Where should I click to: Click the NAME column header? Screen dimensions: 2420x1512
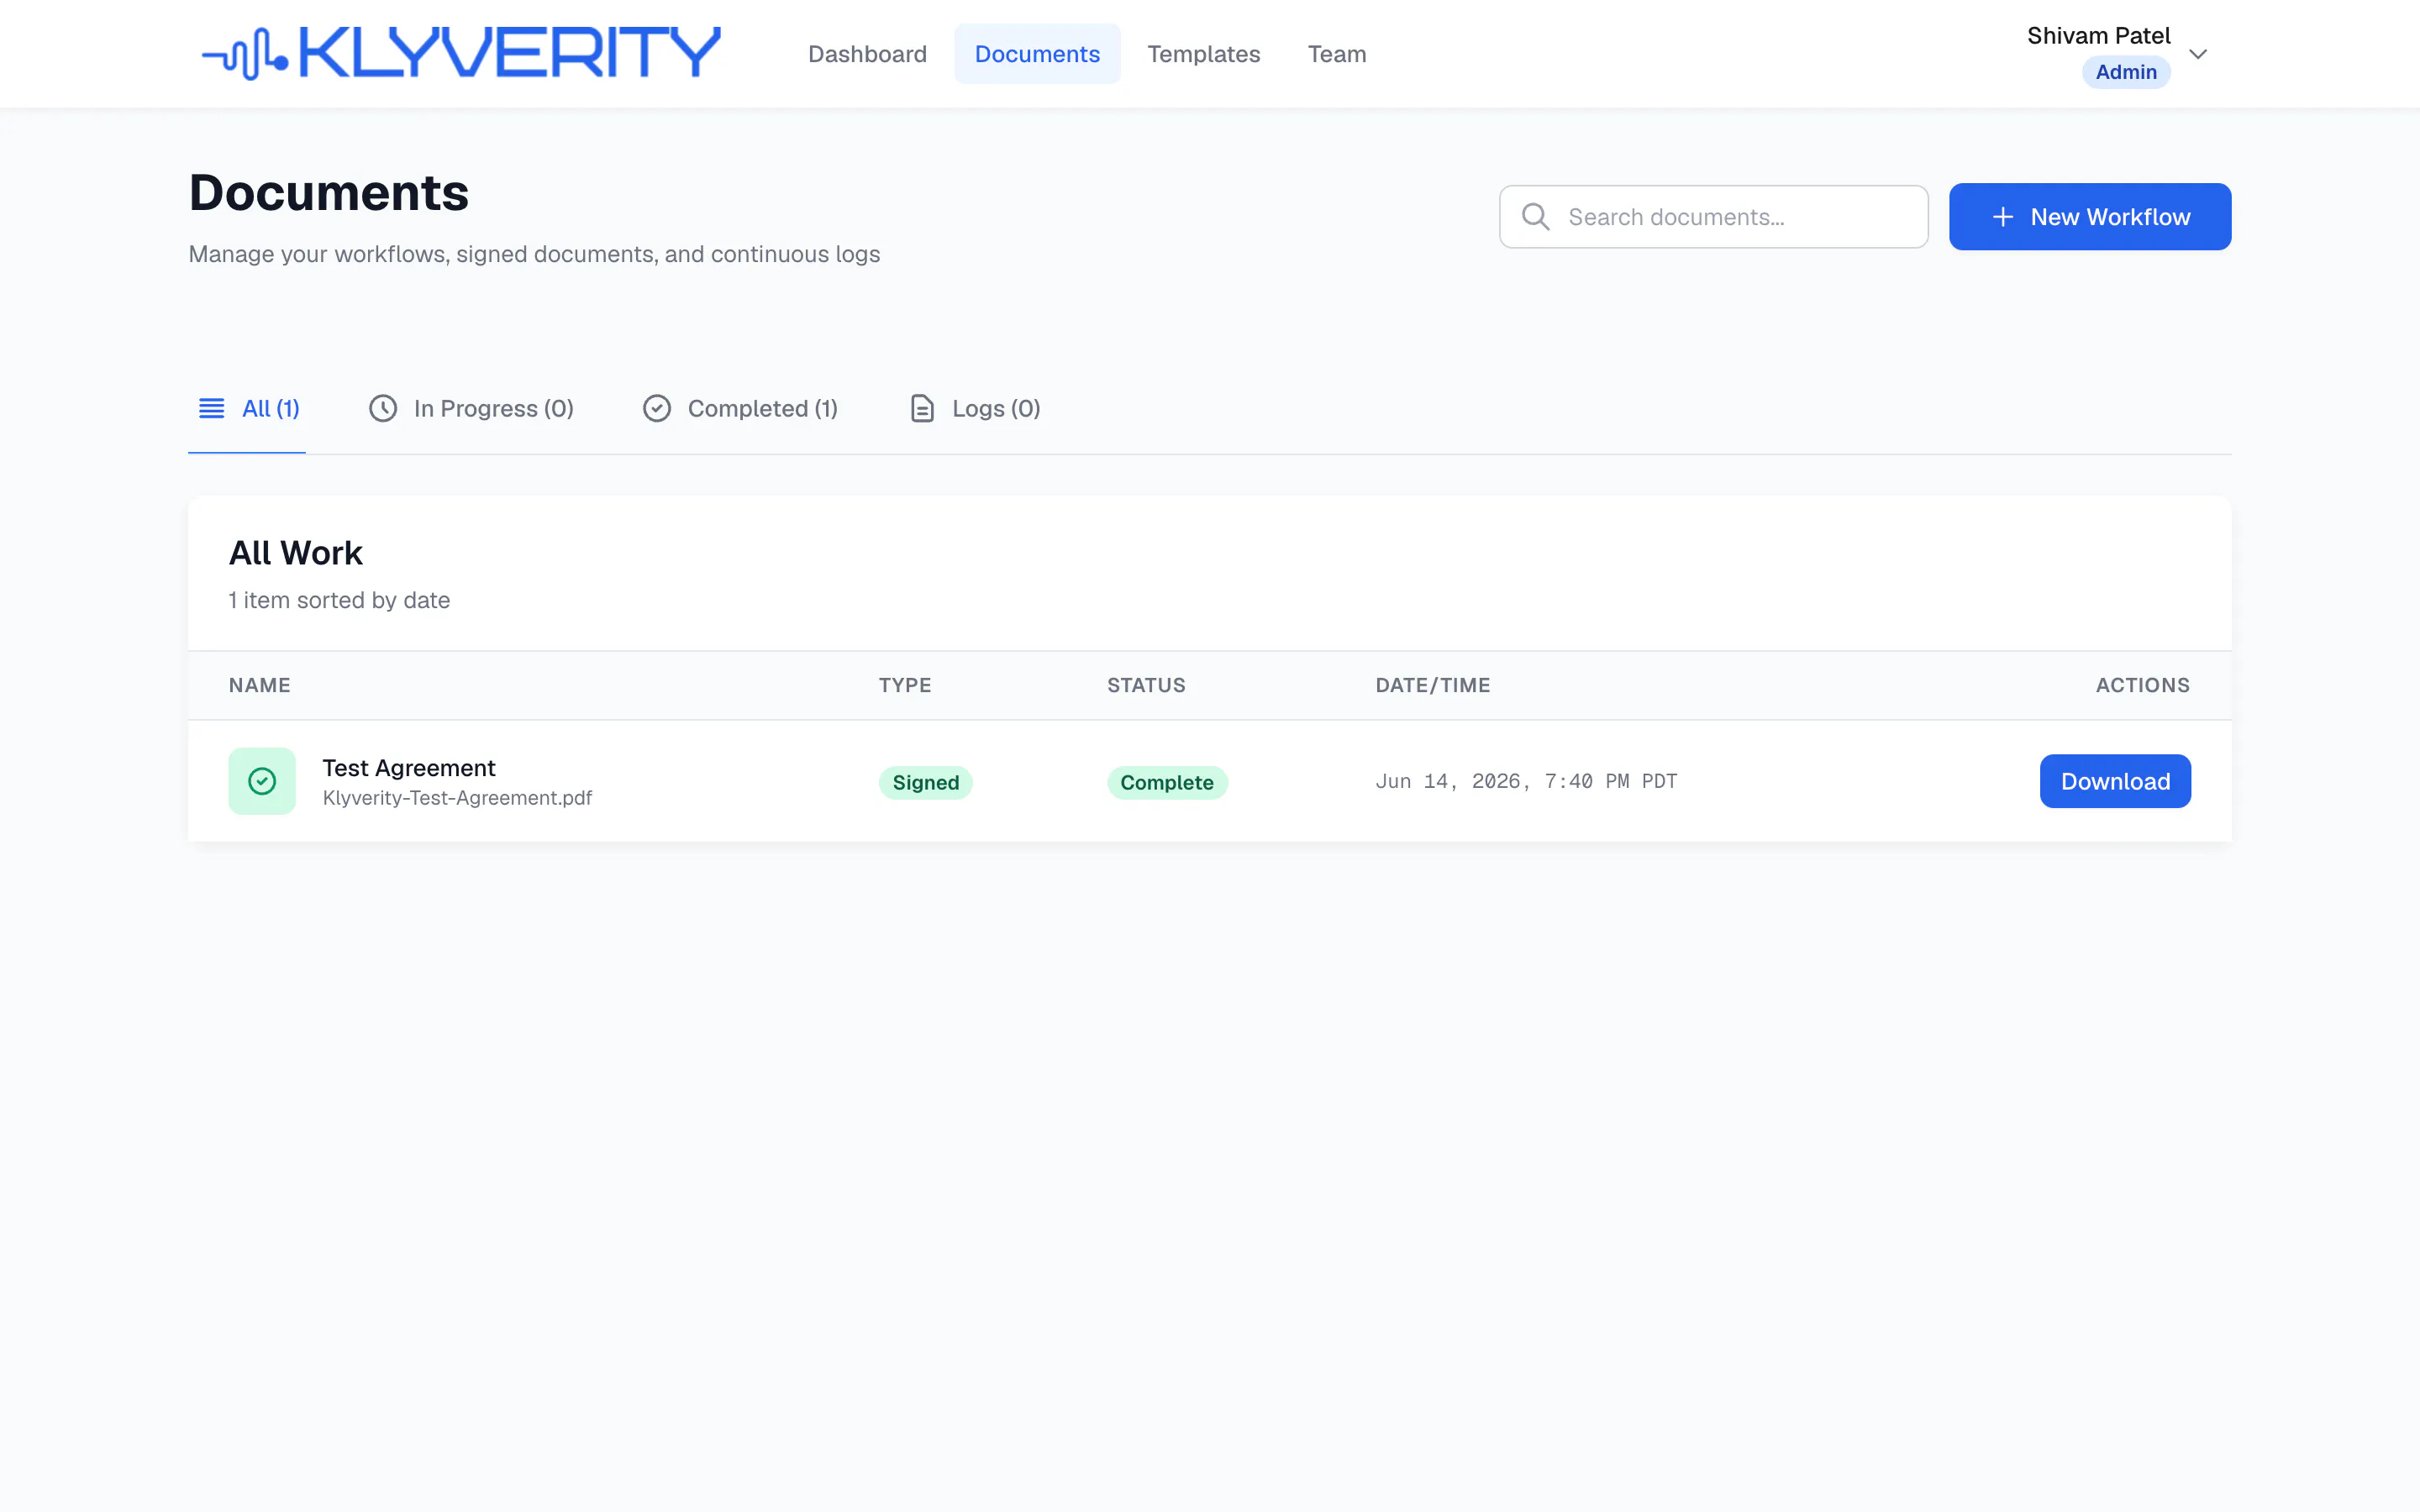pyautogui.click(x=260, y=685)
